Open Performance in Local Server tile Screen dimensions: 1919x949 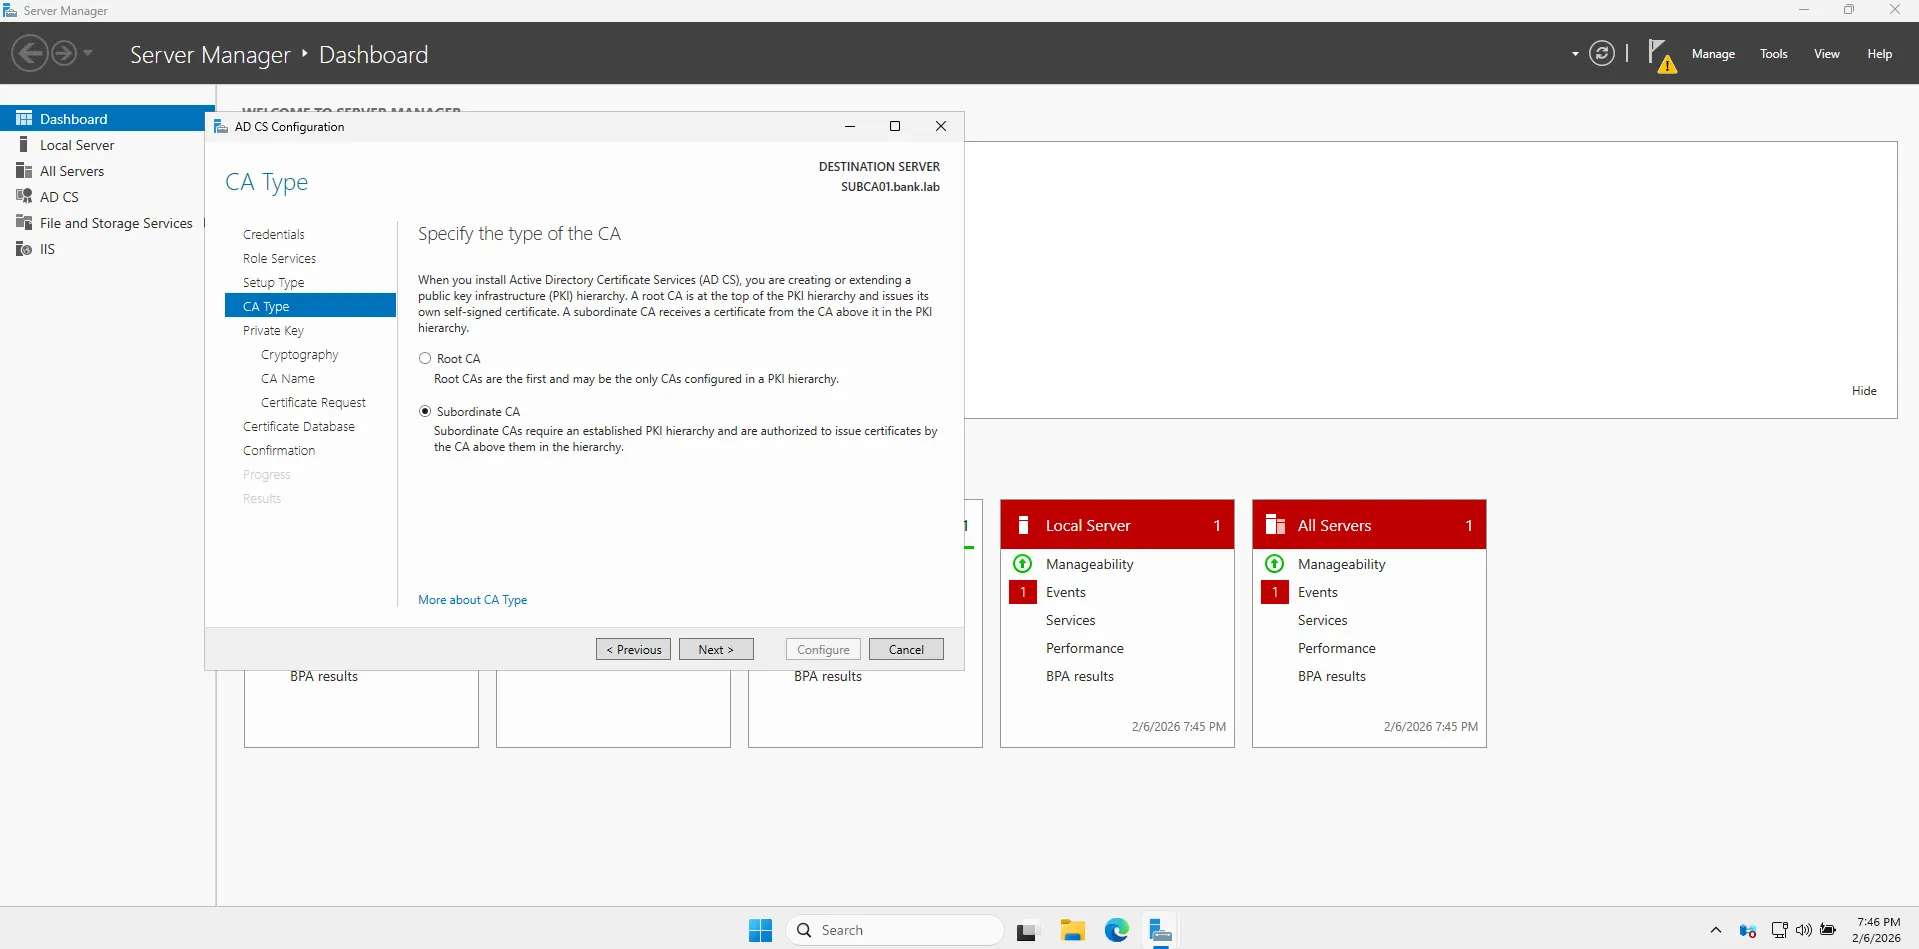click(x=1085, y=648)
